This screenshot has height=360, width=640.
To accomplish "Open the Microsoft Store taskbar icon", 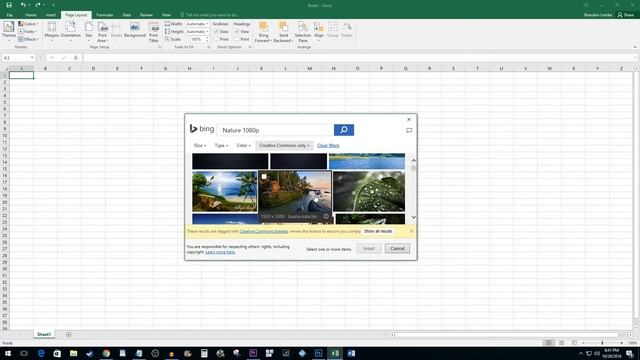I will pyautogui.click(x=57, y=353).
